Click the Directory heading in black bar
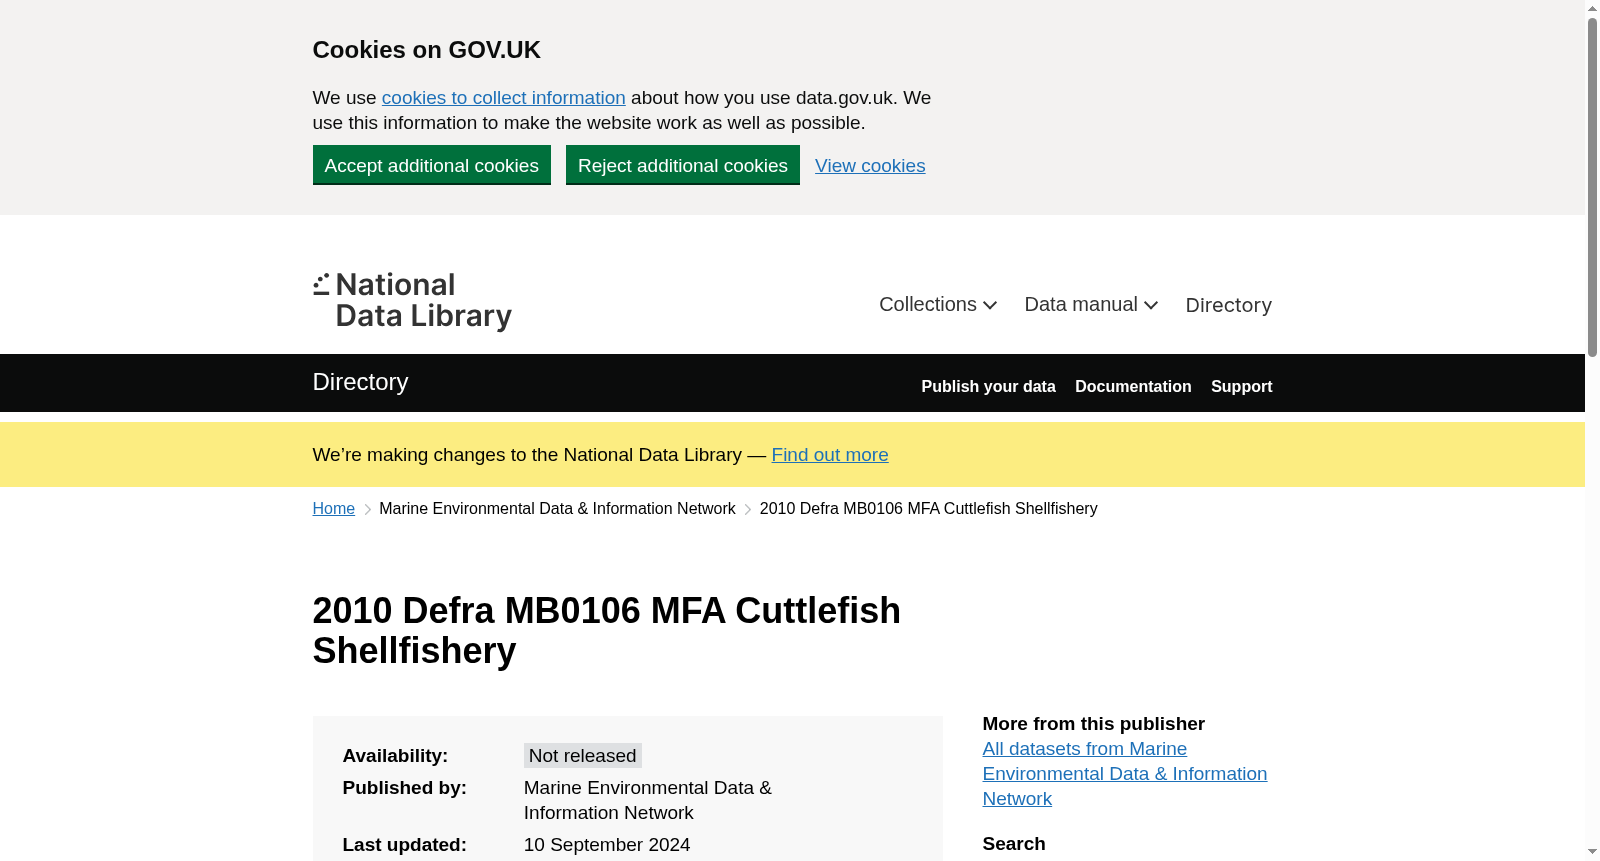The width and height of the screenshot is (1600, 861). [x=360, y=382]
